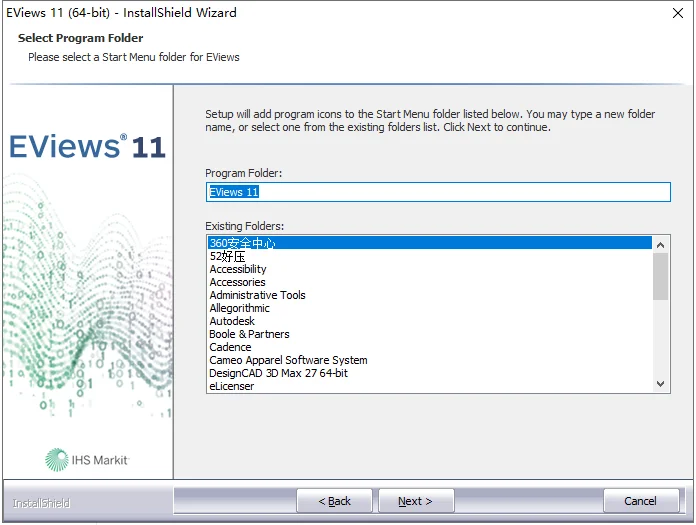Pick Allegorithmic from existing folders
The height and width of the screenshot is (525, 696).
(x=239, y=308)
